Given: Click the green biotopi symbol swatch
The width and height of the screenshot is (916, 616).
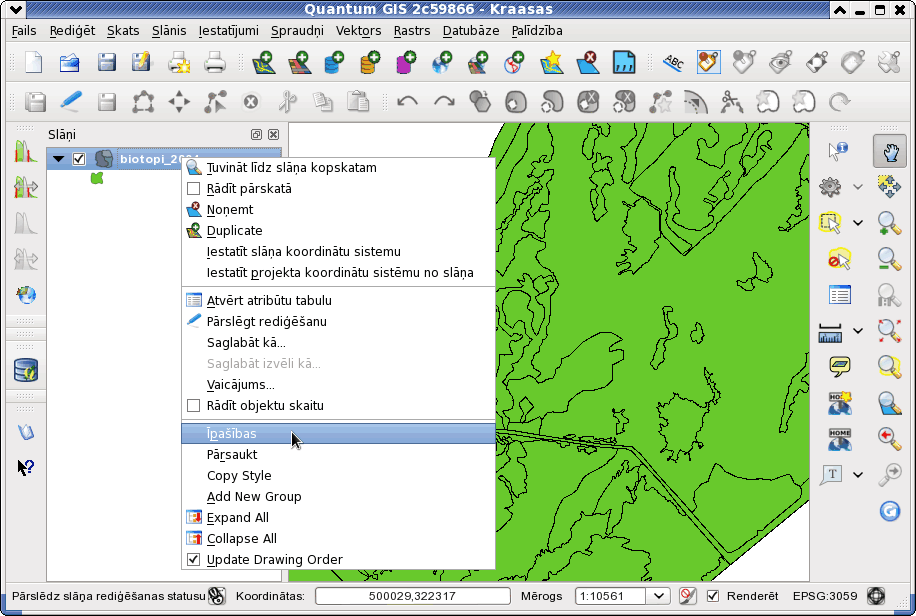Looking at the screenshot, I should (x=97, y=178).
